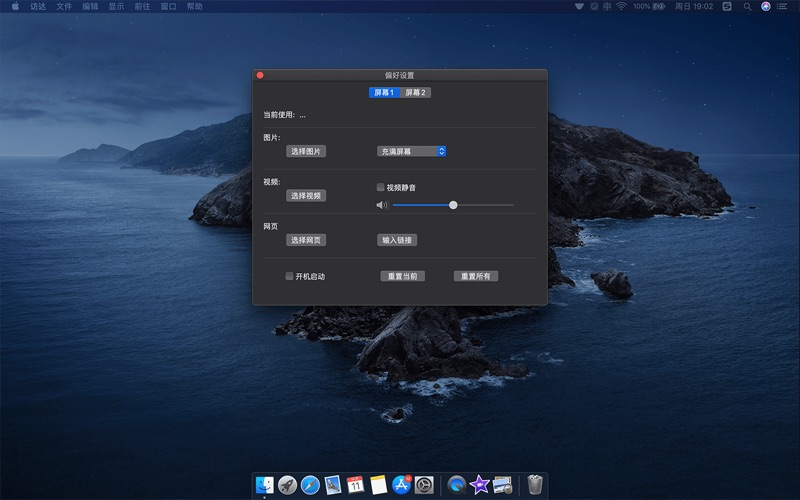
Task: Open the 前往 menu
Action: tap(142, 6)
